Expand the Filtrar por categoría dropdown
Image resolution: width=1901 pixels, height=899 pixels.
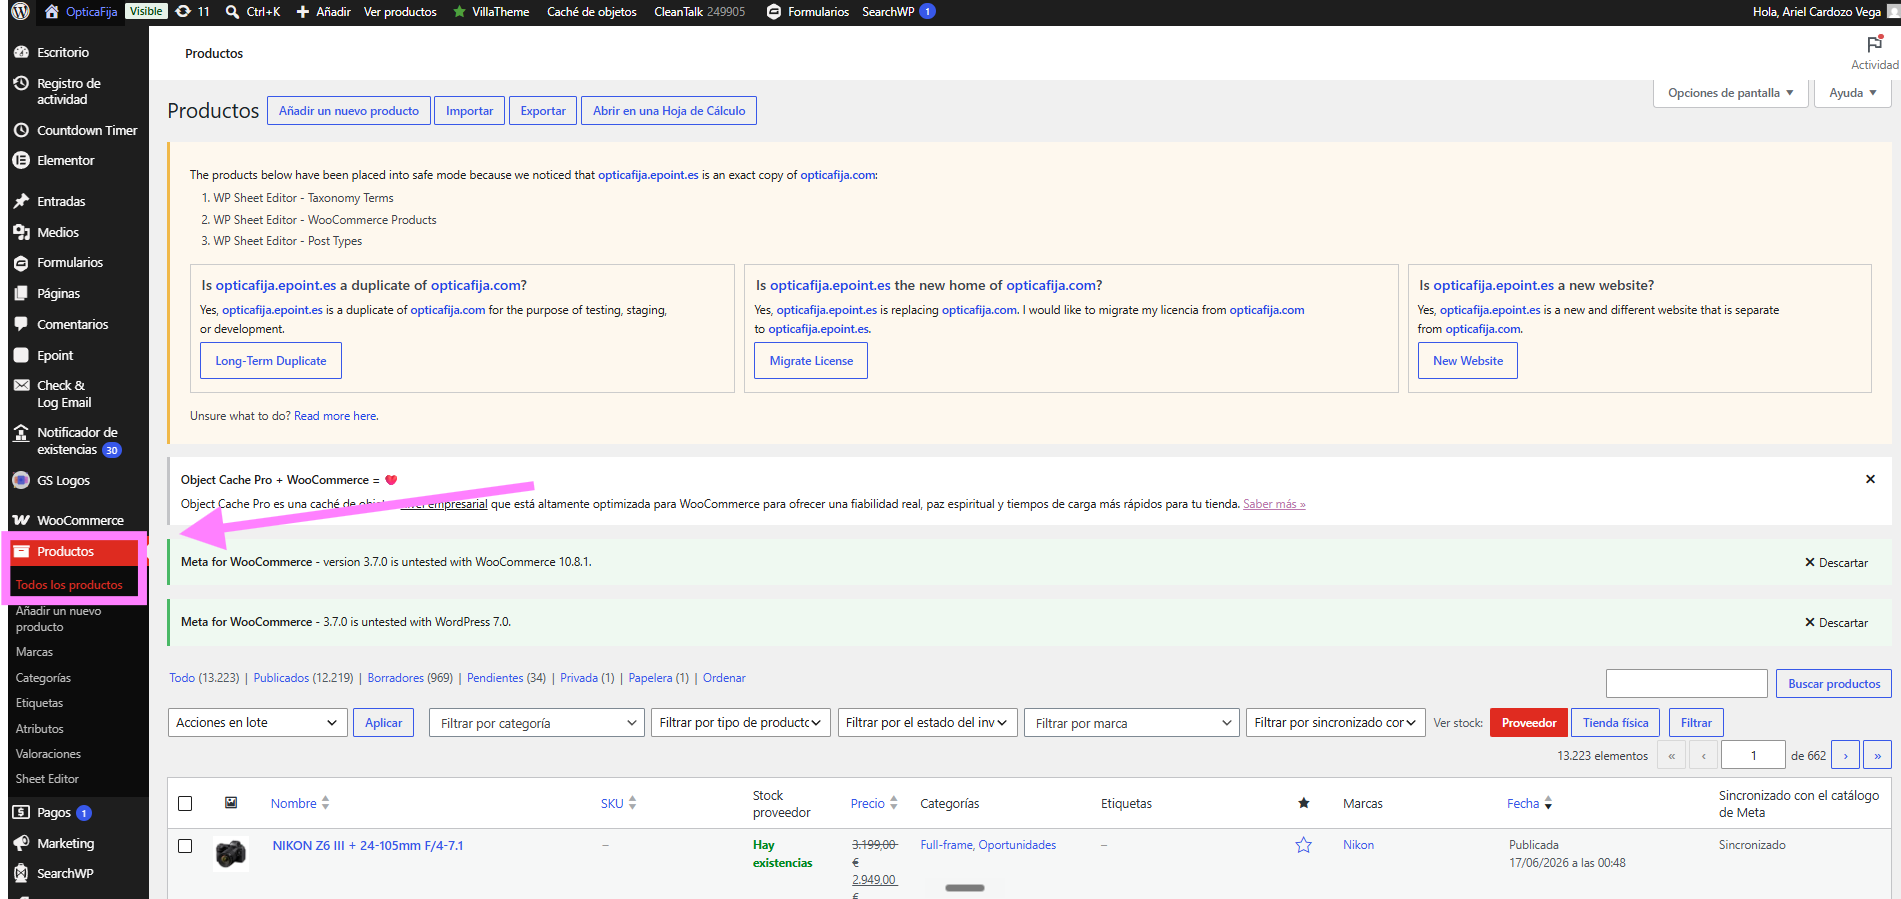536,723
